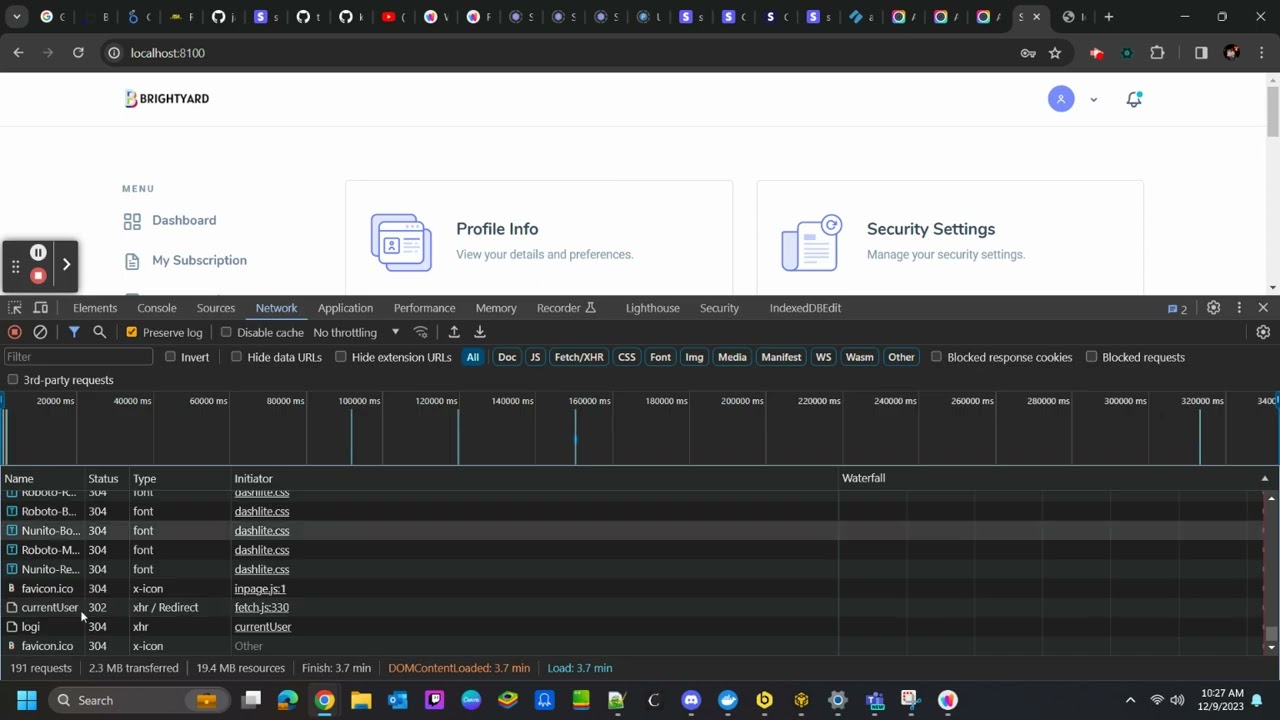Switch to the Application tab
Image resolution: width=1280 pixels, height=720 pixels.
pos(345,308)
